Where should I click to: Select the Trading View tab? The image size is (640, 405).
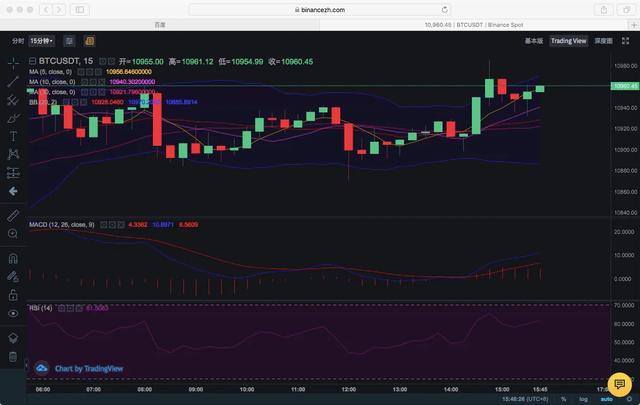pyautogui.click(x=568, y=41)
